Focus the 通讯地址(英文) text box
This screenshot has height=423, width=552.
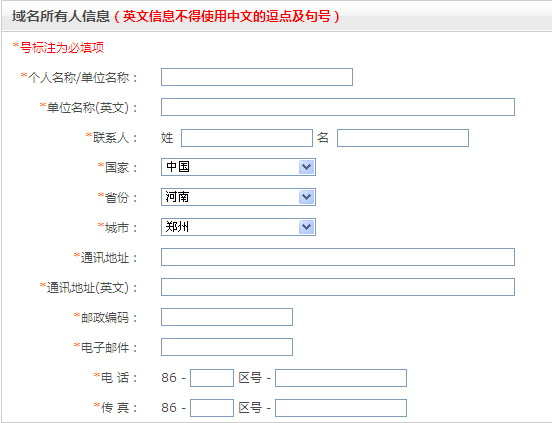[338, 287]
